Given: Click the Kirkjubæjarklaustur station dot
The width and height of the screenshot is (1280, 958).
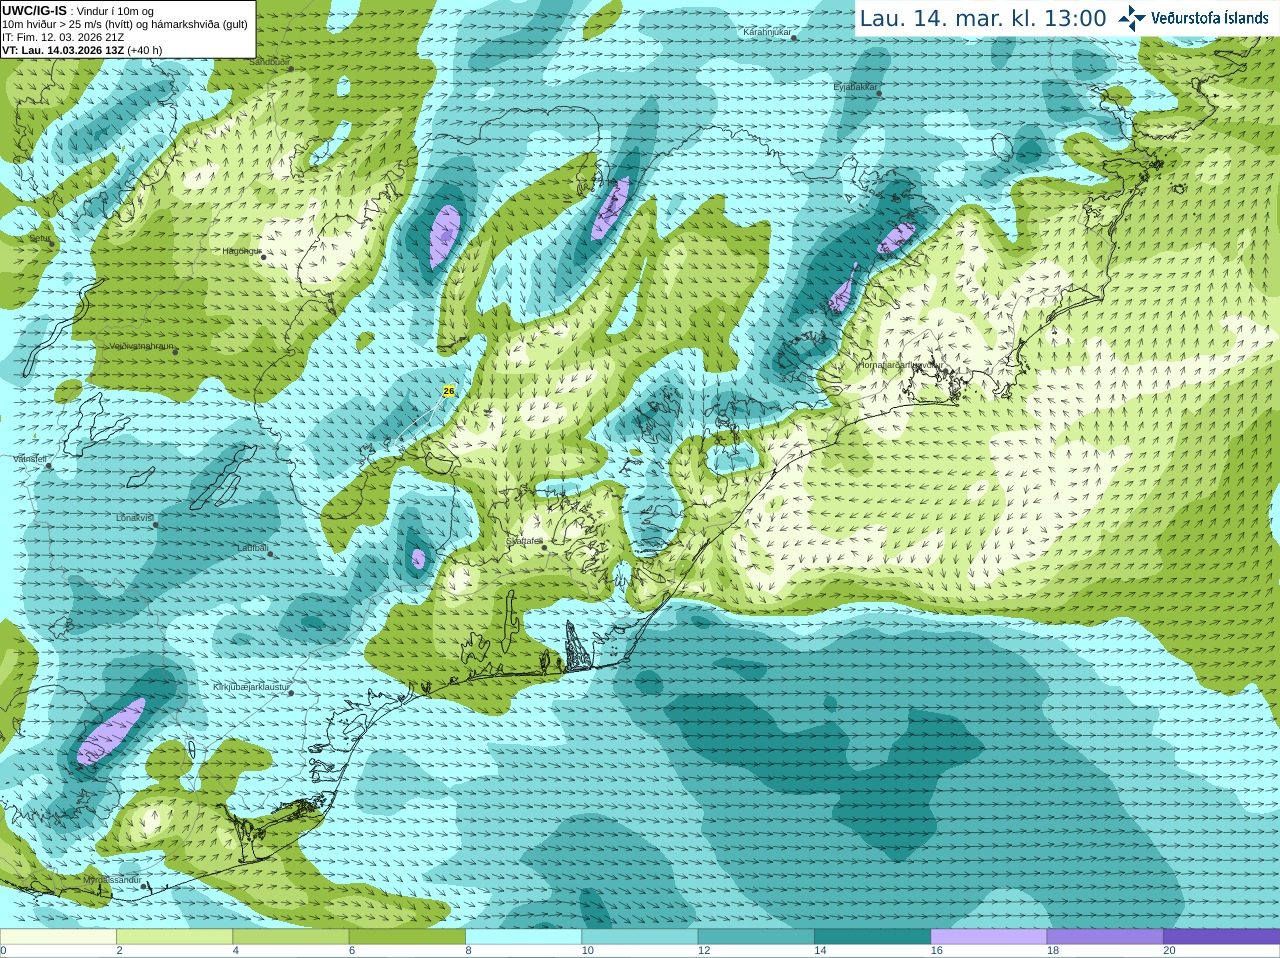Looking at the screenshot, I should click(291, 693).
